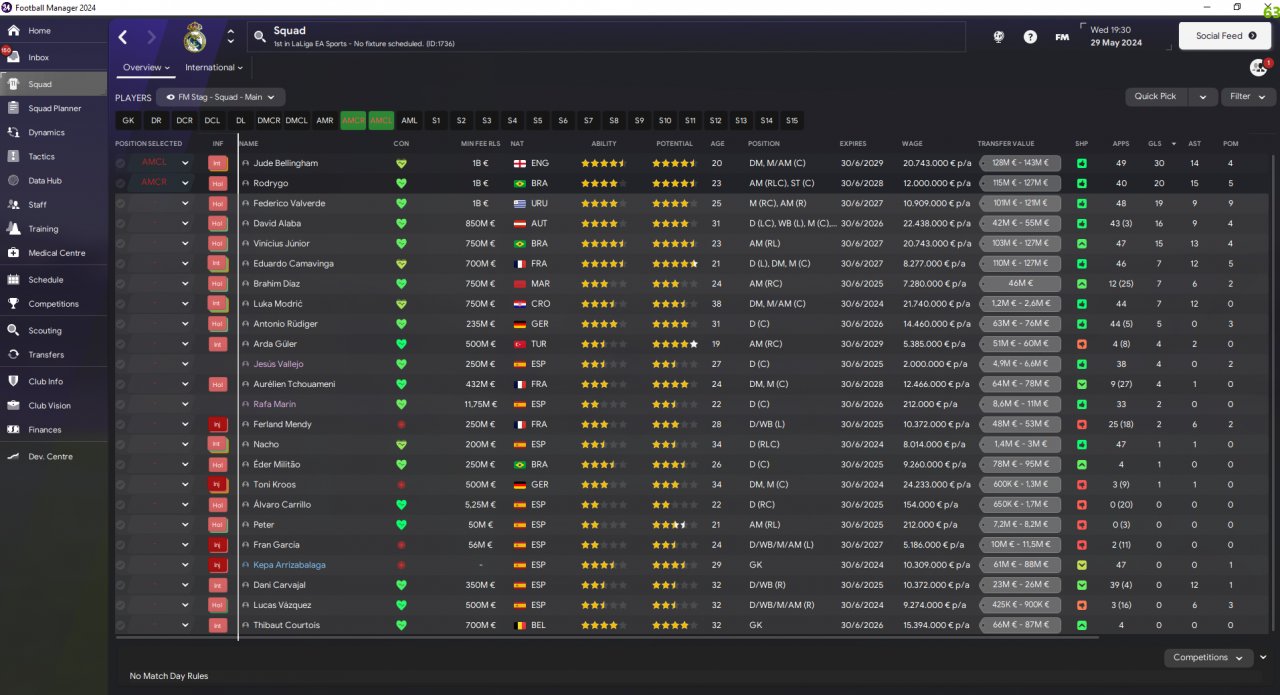Expand the chevron beside Competitions dropdown
This screenshot has width=1280, height=695.
click(x=1263, y=657)
